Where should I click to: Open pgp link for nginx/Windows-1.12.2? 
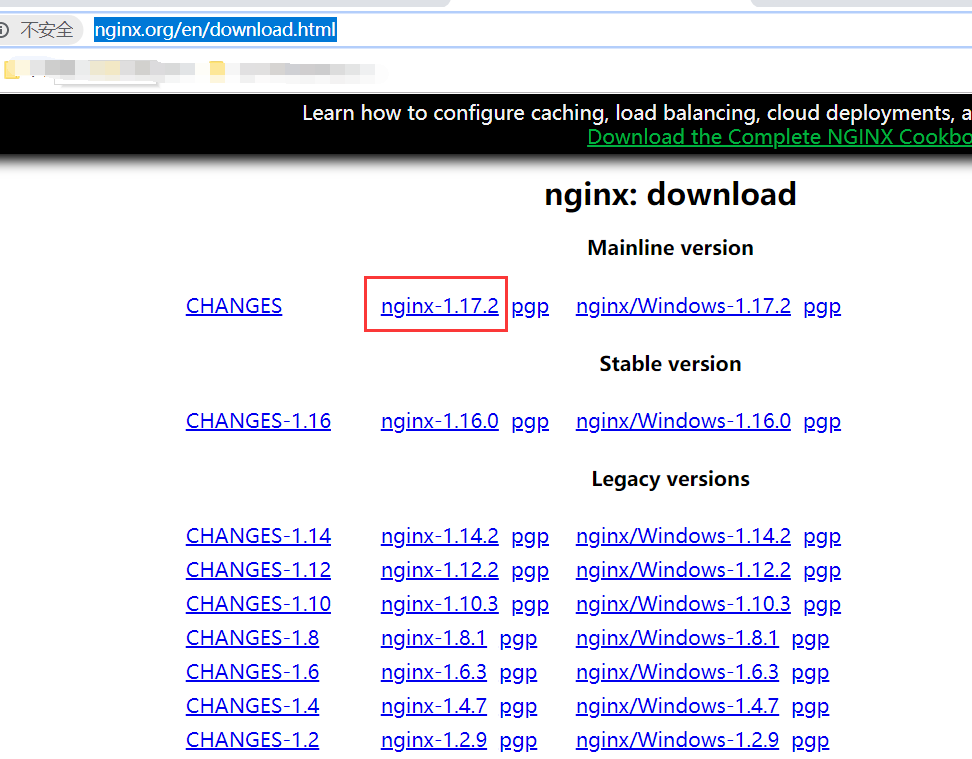[822, 572]
